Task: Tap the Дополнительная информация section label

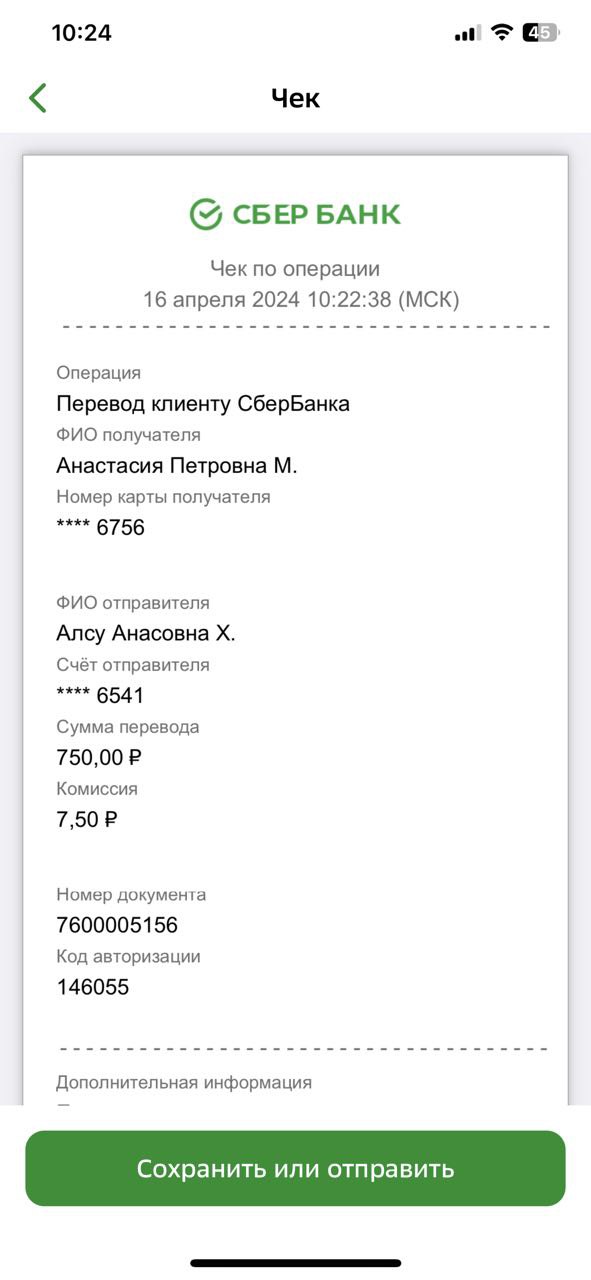Action: coord(184,1082)
